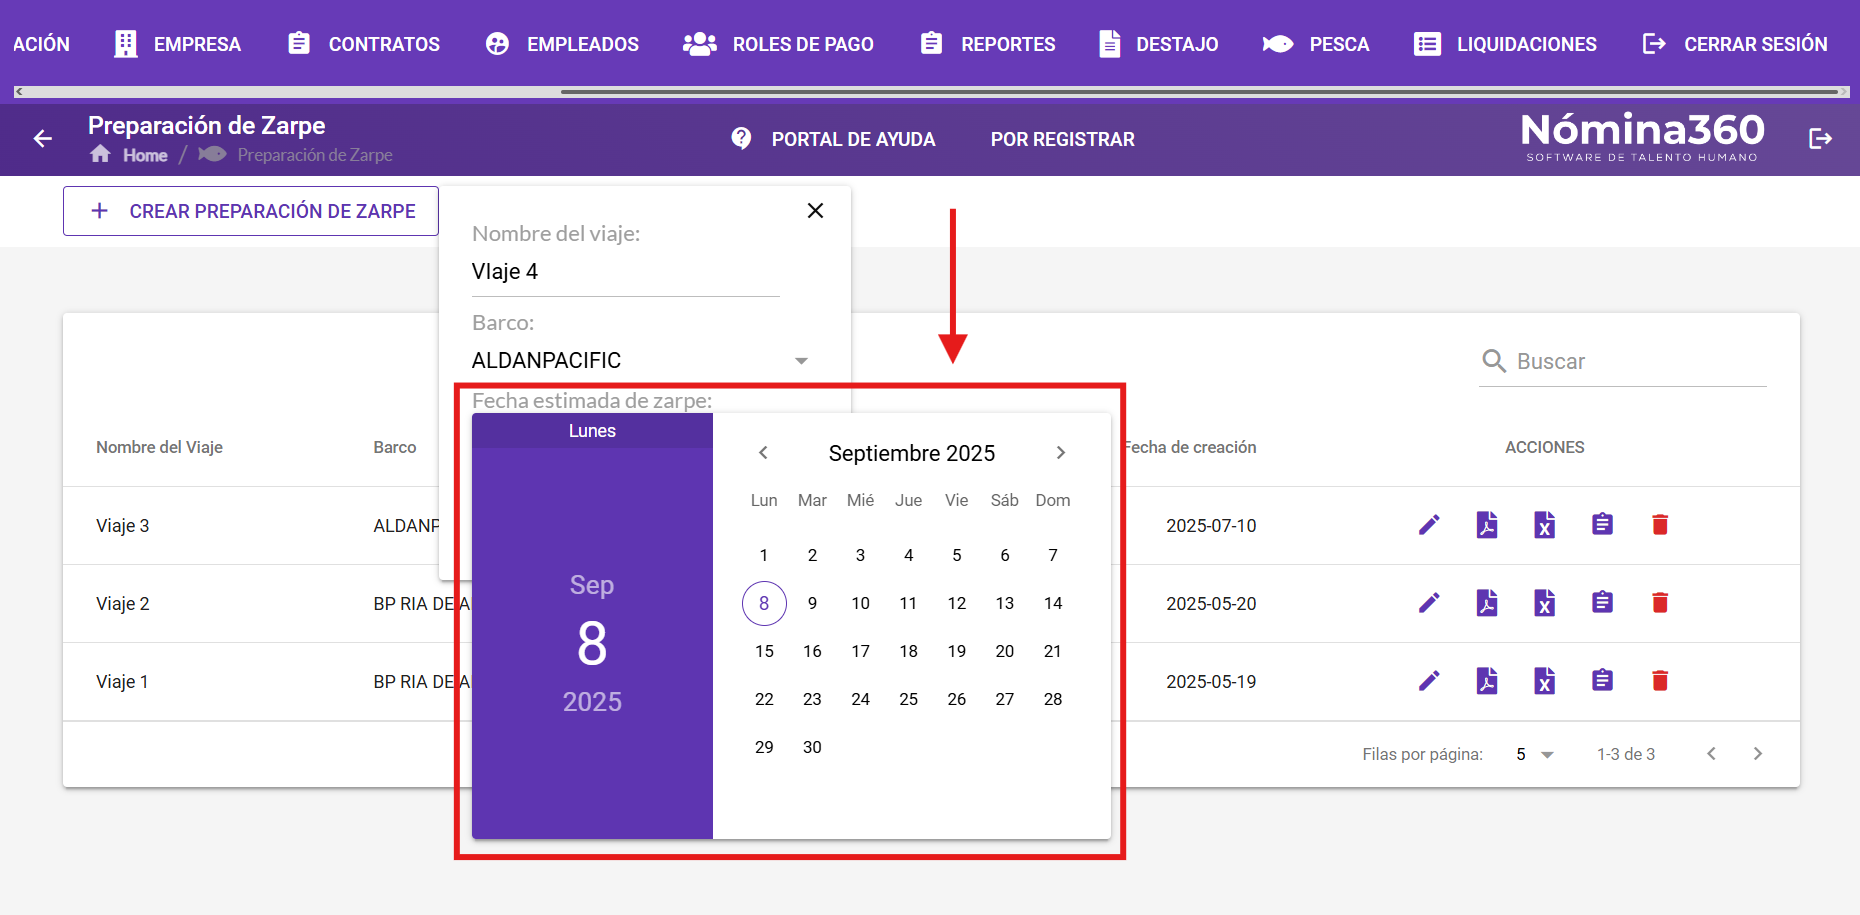Click the logout icon beside the Nómina360 logo

tap(1820, 139)
